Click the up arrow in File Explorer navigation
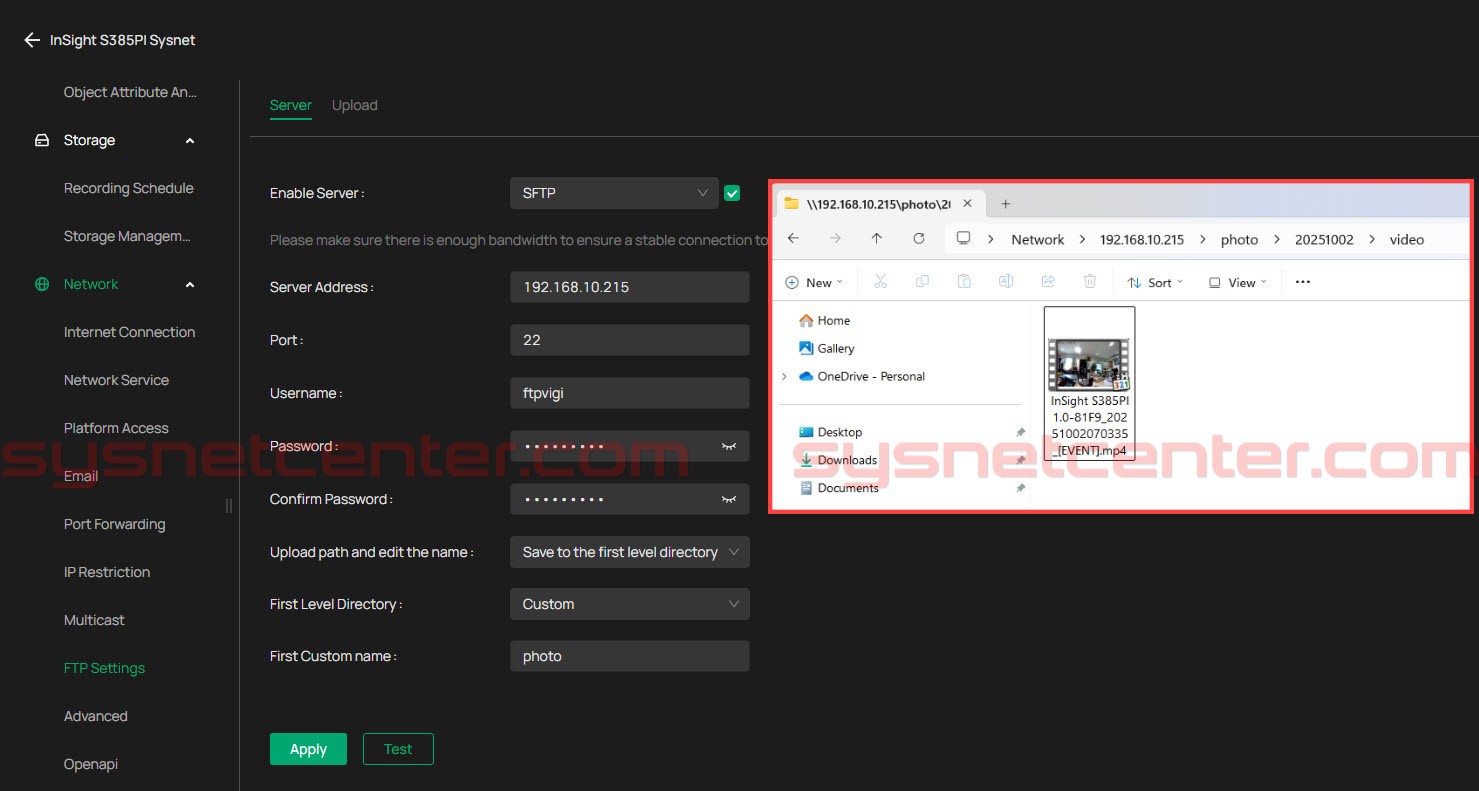 point(877,239)
